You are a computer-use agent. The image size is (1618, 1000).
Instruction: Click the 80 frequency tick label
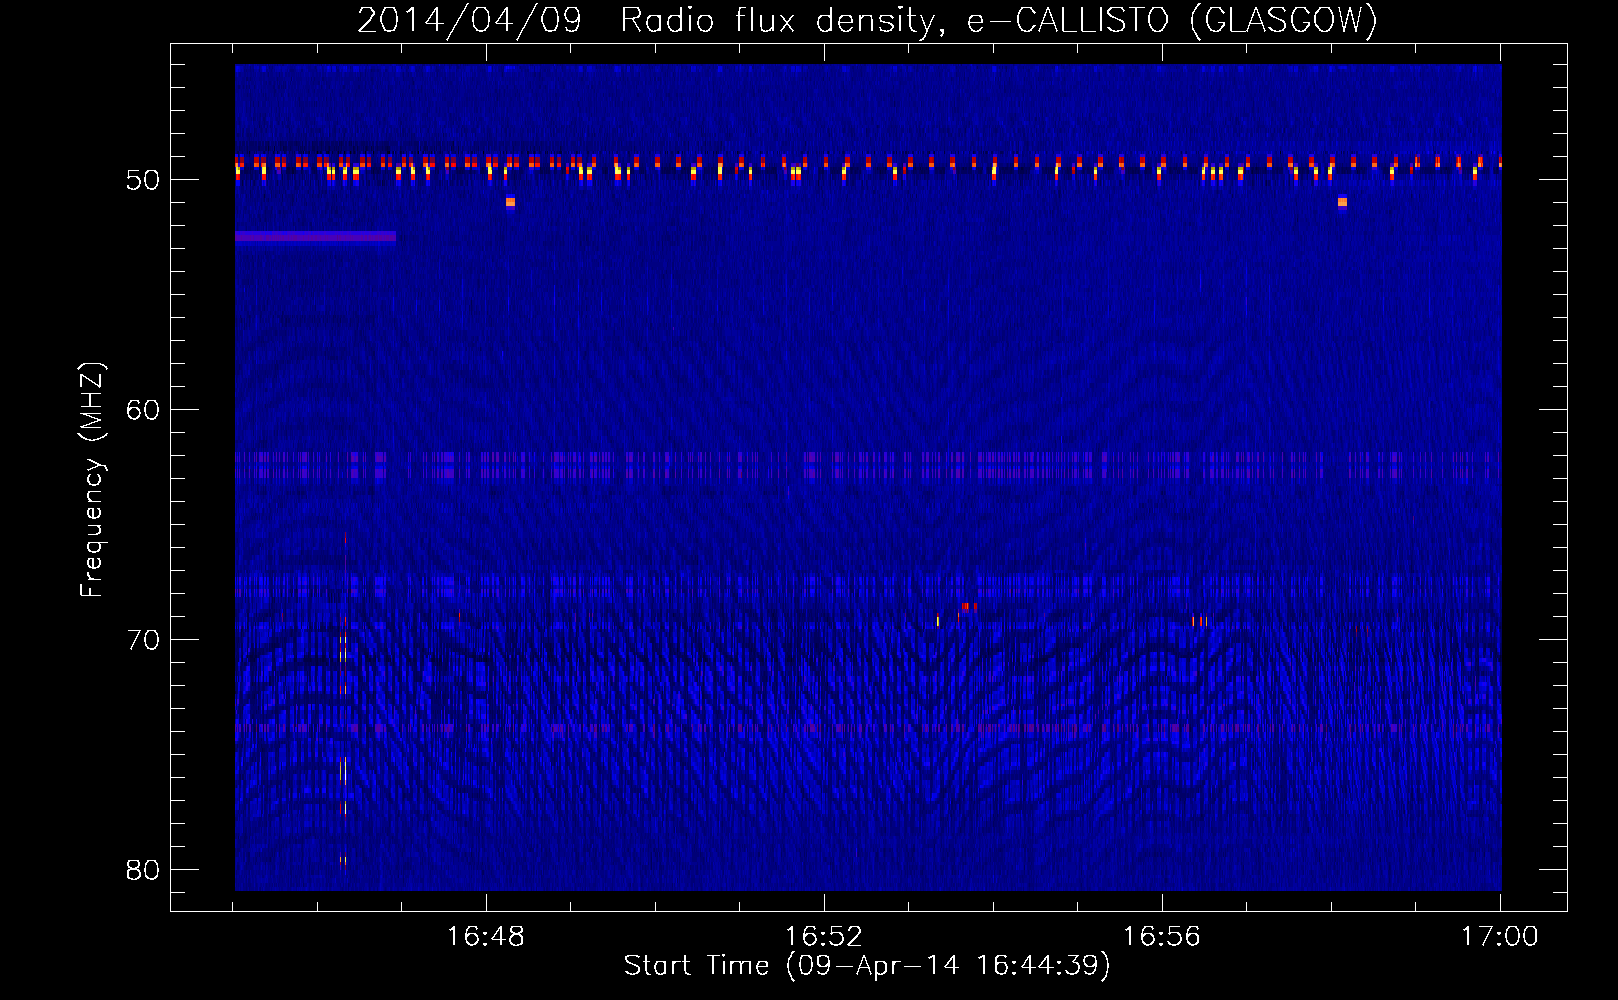click(143, 870)
